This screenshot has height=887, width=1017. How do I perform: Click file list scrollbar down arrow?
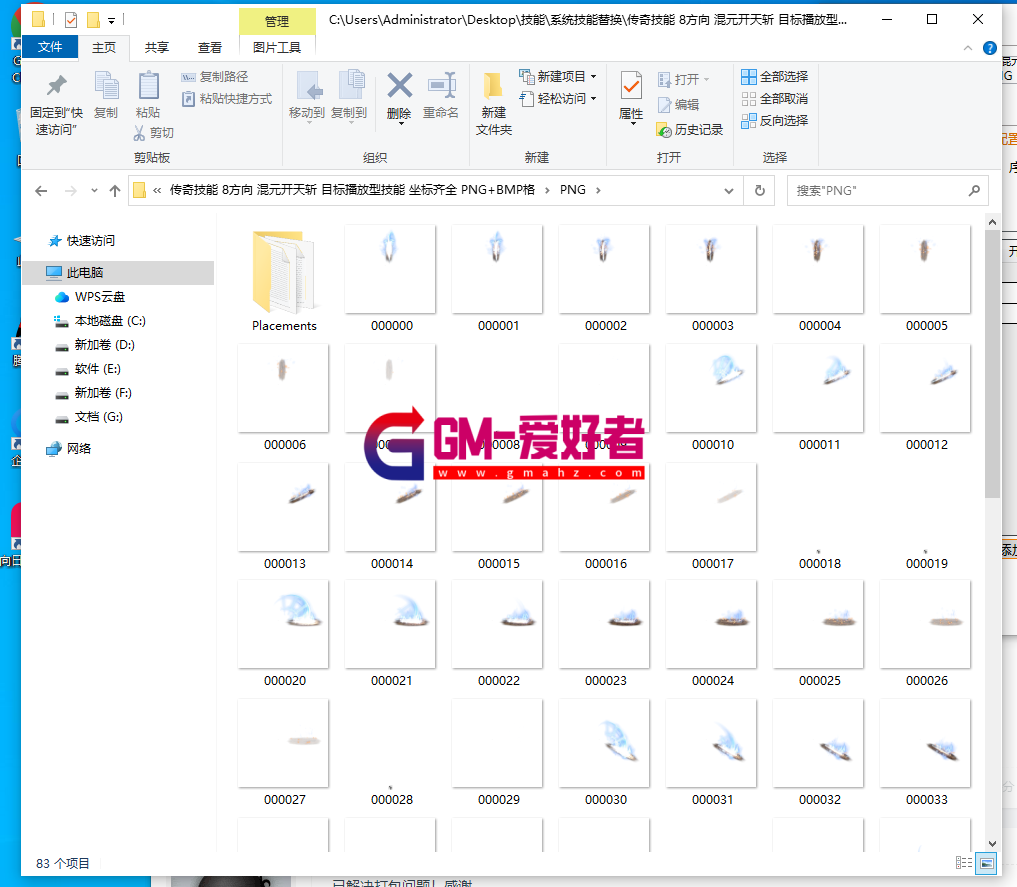(x=992, y=844)
